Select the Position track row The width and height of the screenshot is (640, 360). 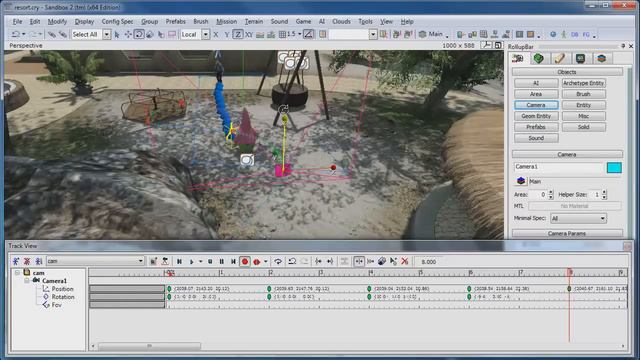pos(62,289)
